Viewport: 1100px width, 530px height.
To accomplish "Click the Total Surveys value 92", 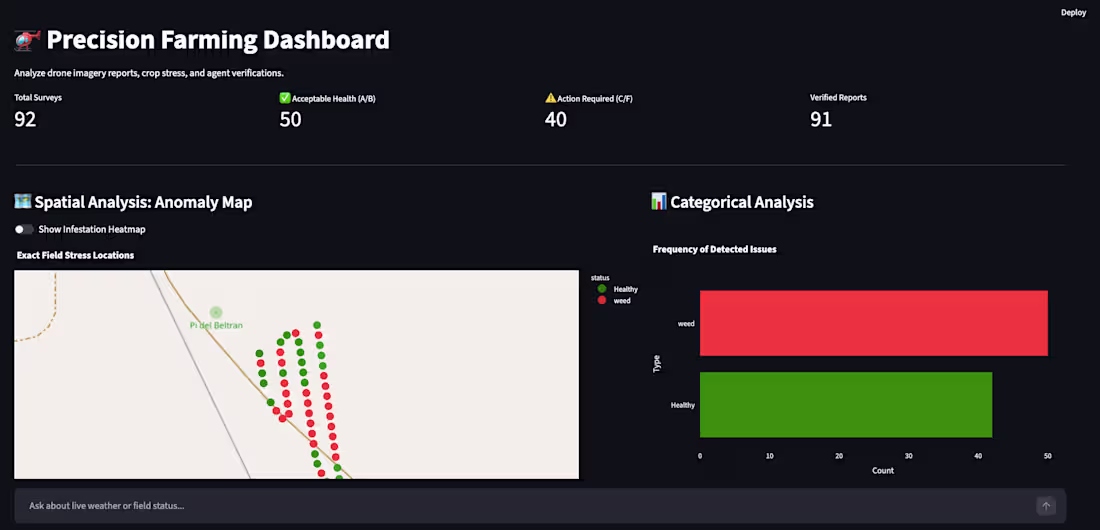I will (x=25, y=120).
